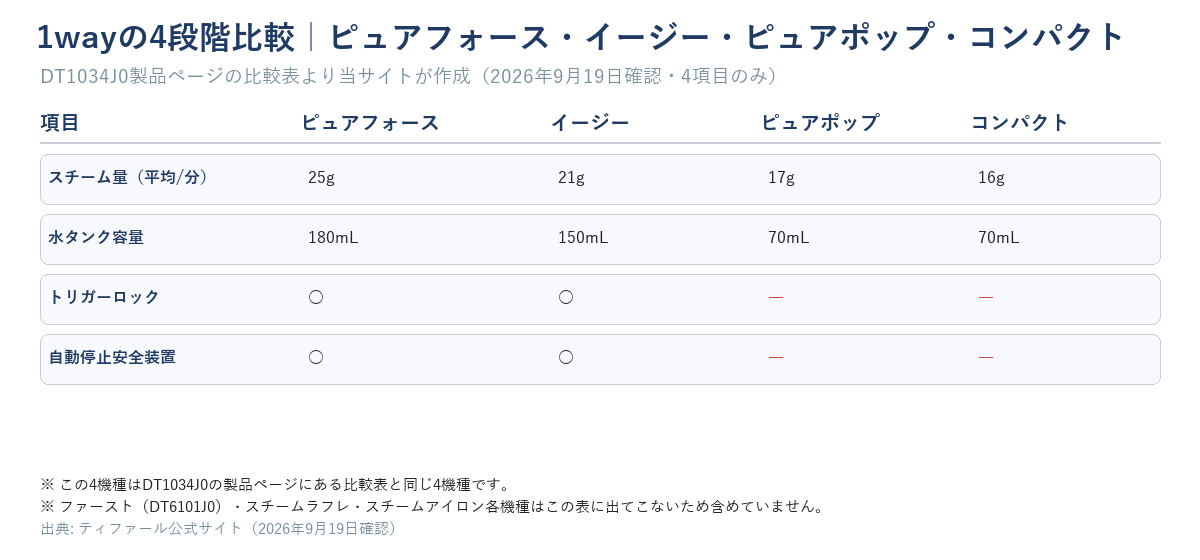Select the 自動停止安全装置 row label

(x=112, y=357)
